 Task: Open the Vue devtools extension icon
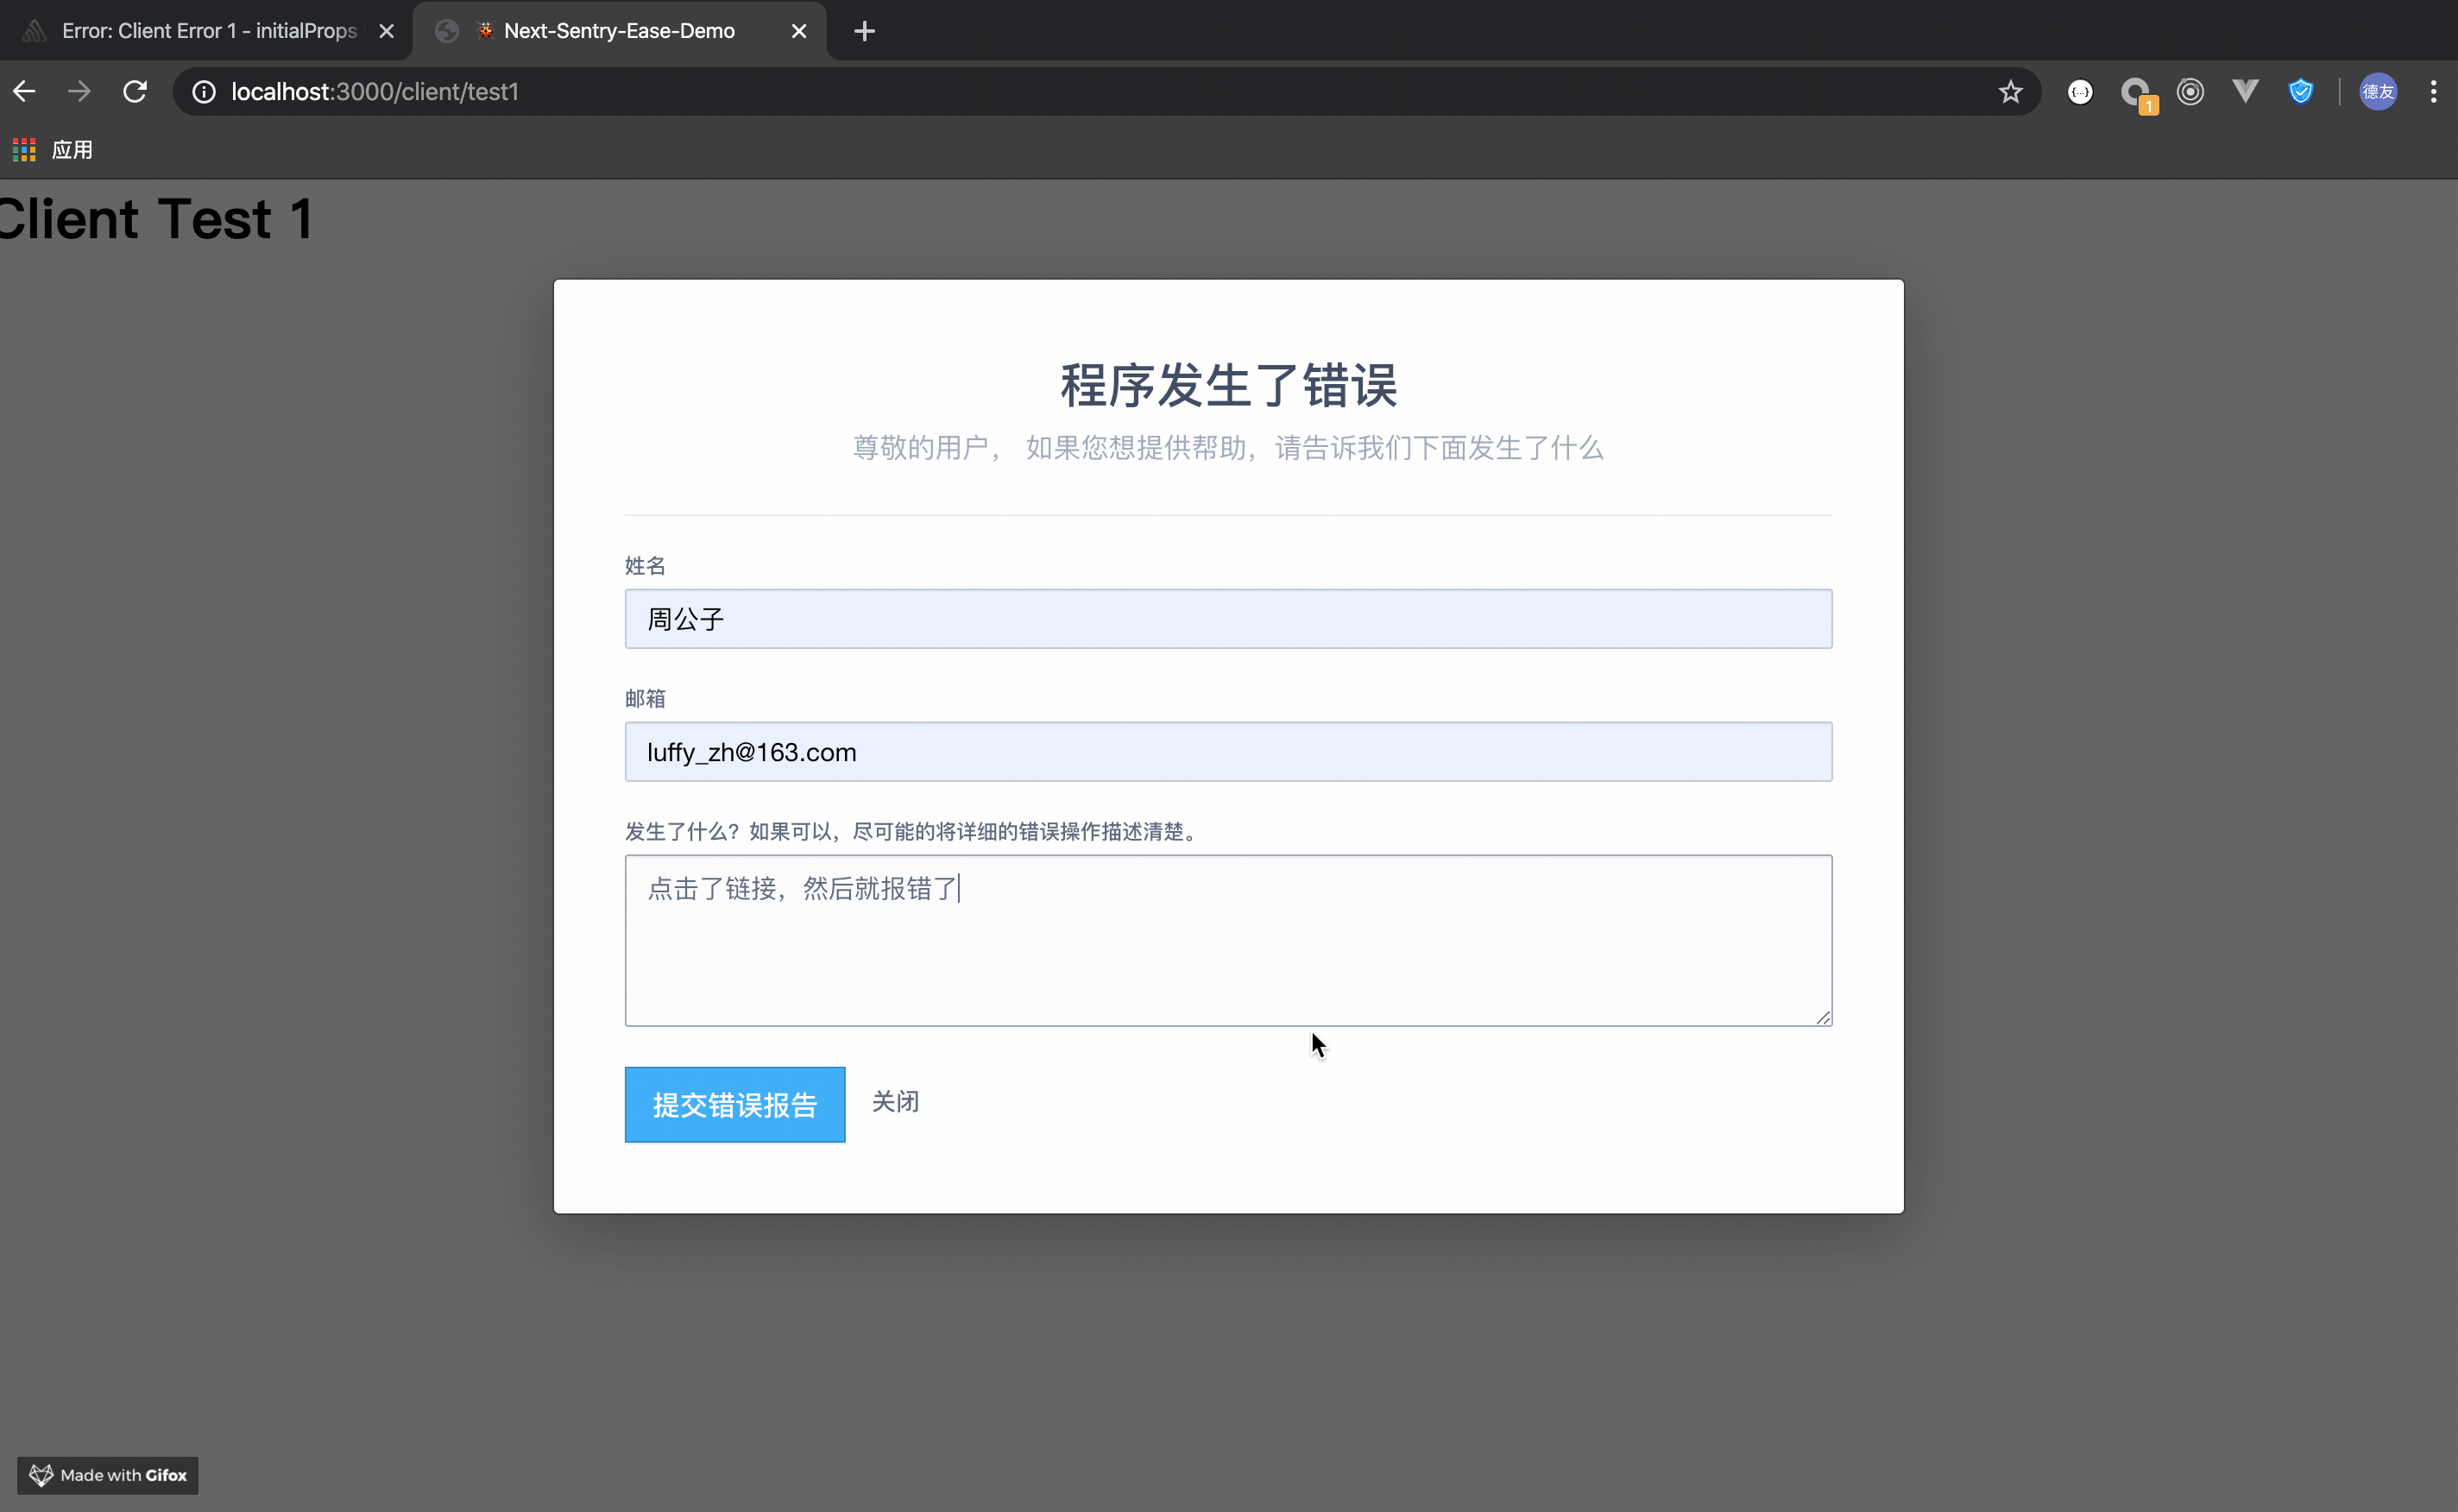(x=2245, y=92)
